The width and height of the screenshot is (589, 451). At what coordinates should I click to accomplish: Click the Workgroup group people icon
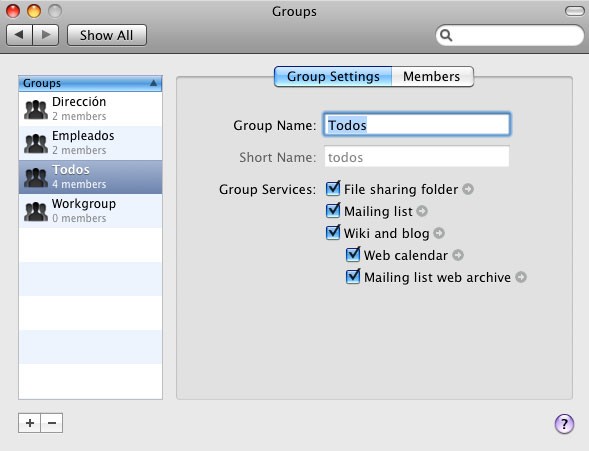(x=36, y=211)
